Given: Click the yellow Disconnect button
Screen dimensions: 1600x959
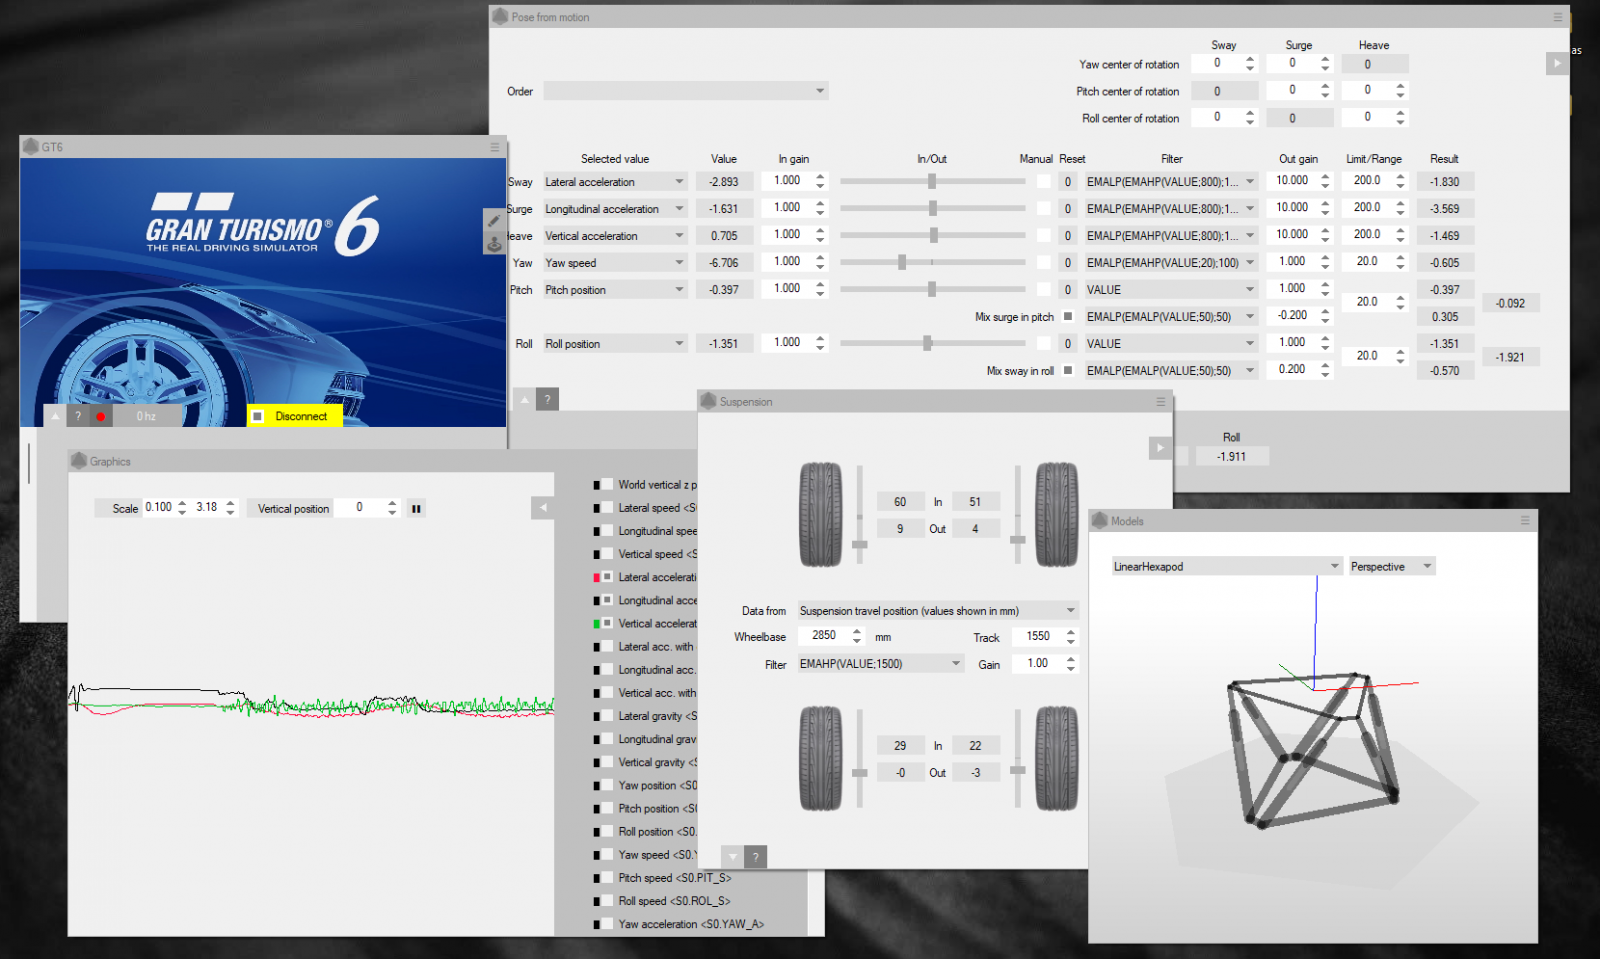Looking at the screenshot, I should pyautogui.click(x=295, y=416).
